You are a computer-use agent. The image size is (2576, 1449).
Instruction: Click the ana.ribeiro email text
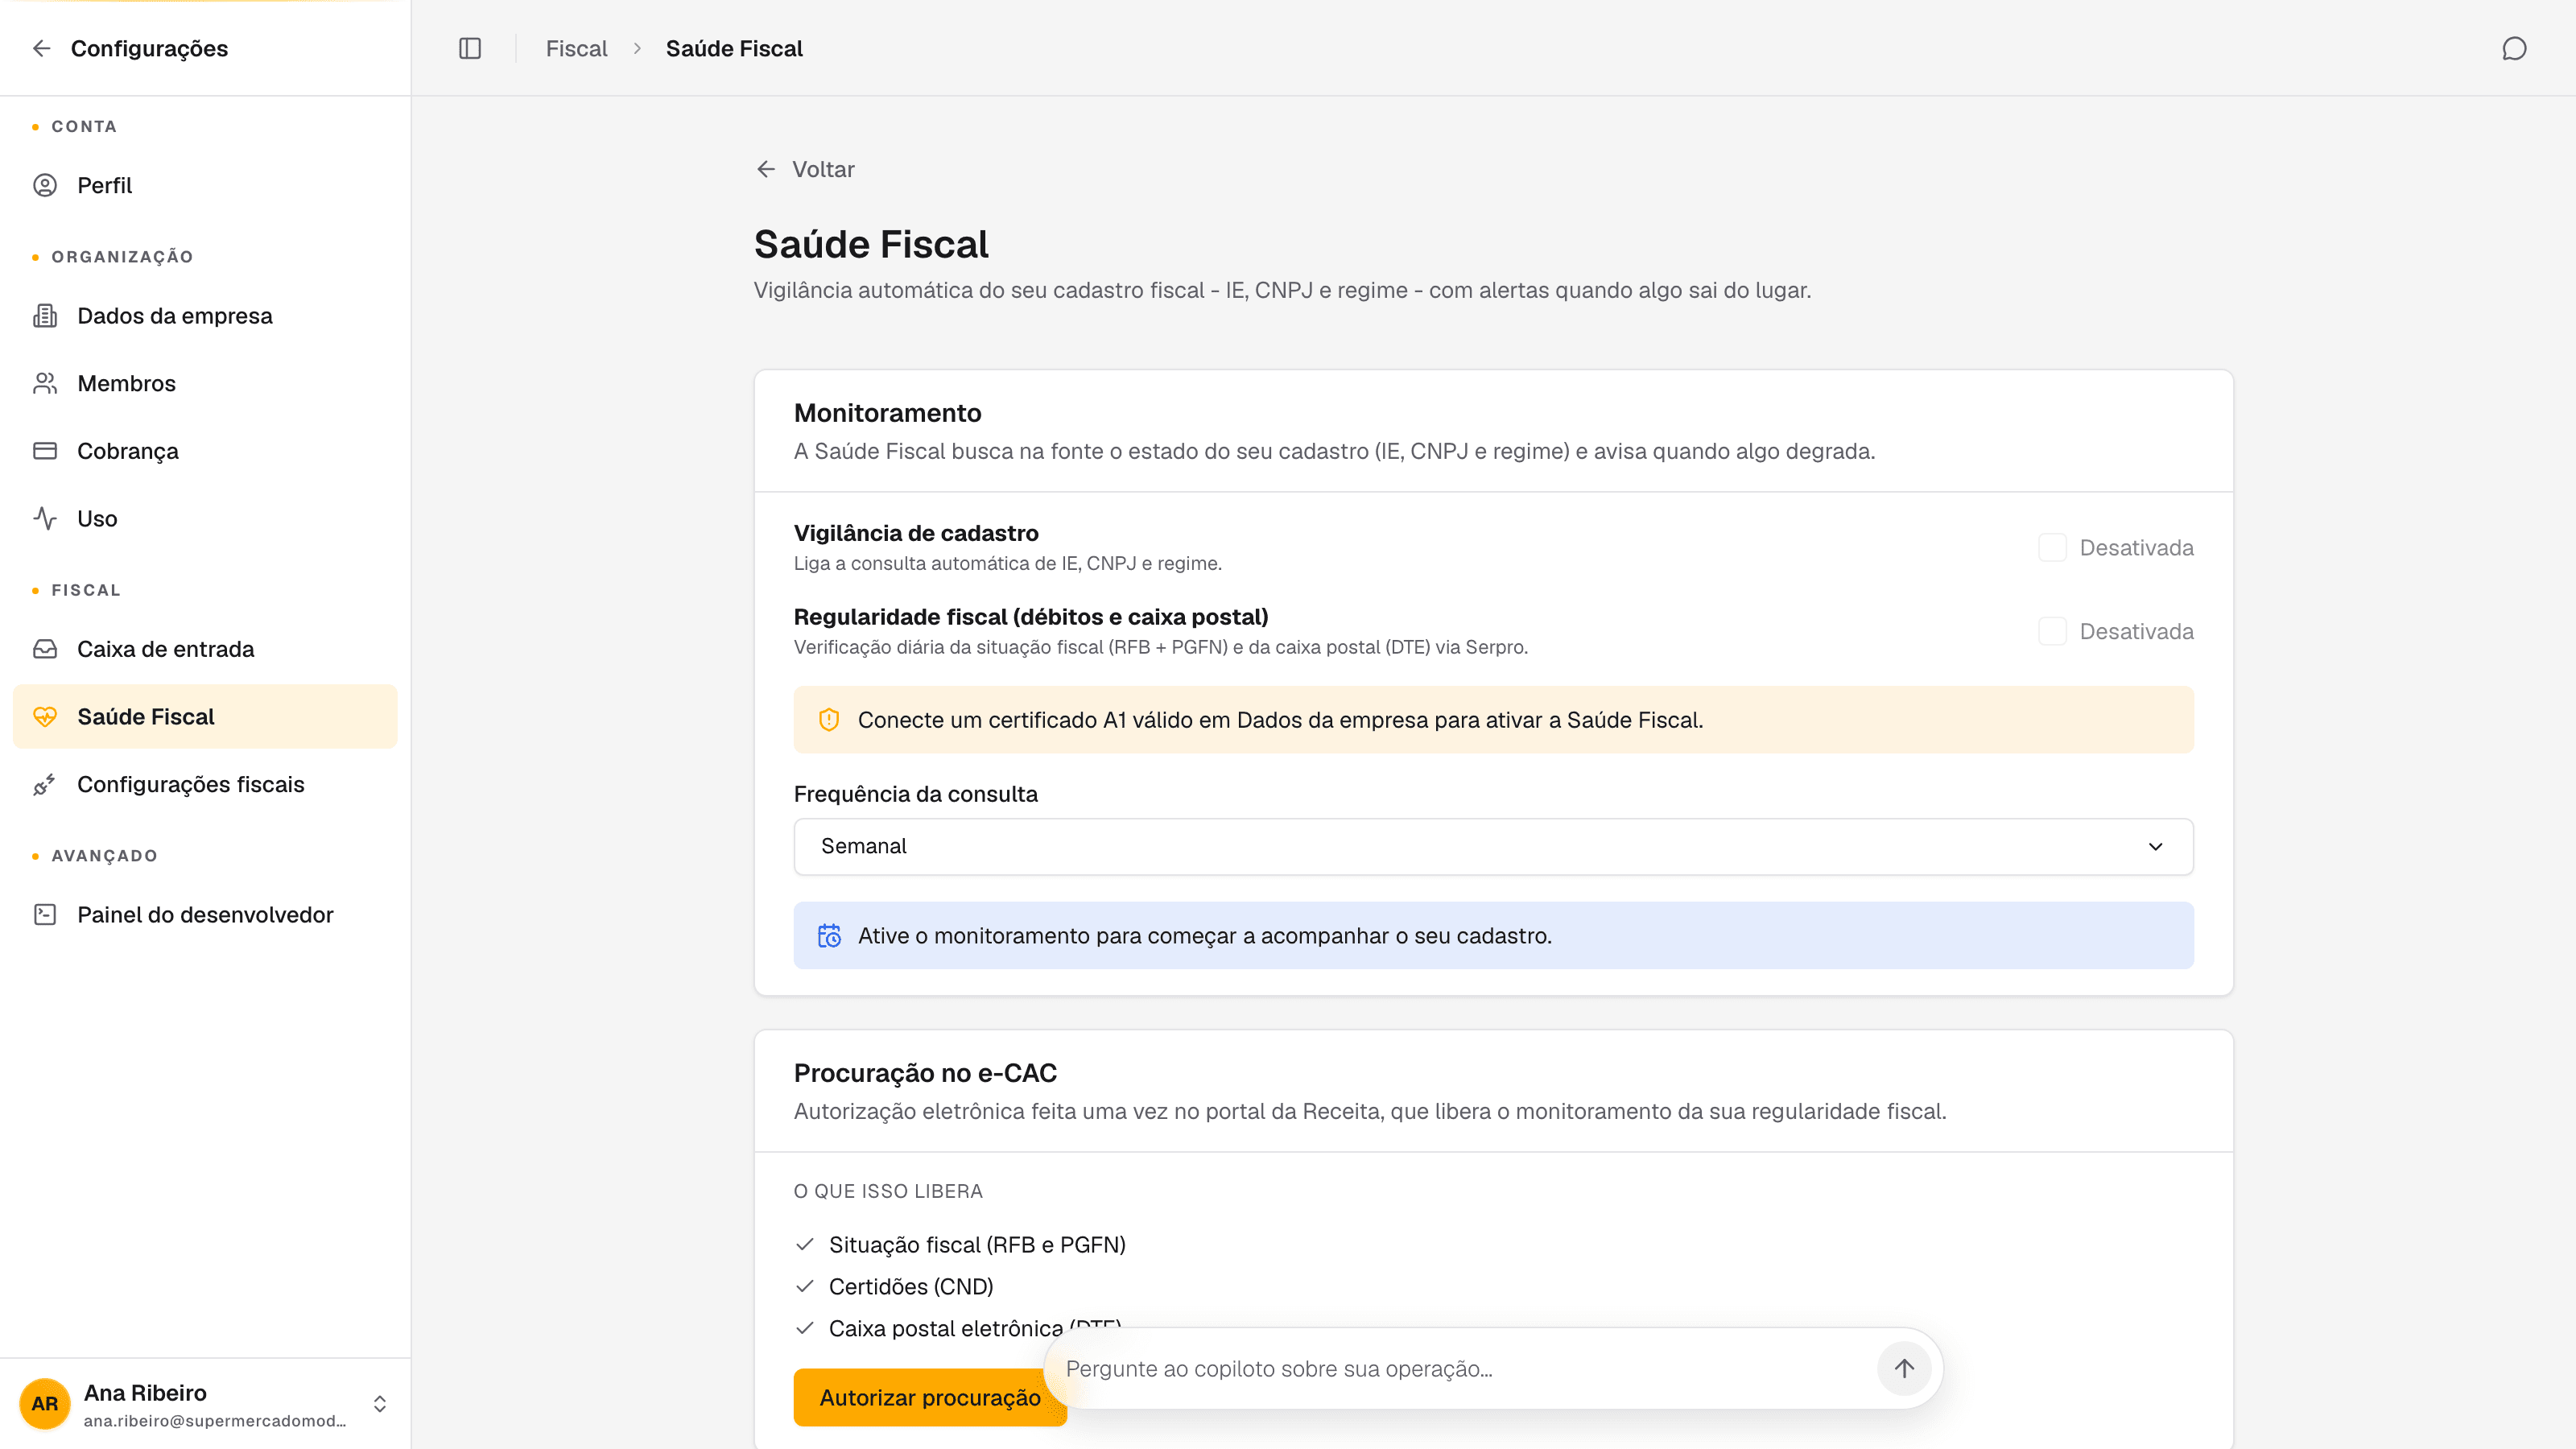(215, 1421)
